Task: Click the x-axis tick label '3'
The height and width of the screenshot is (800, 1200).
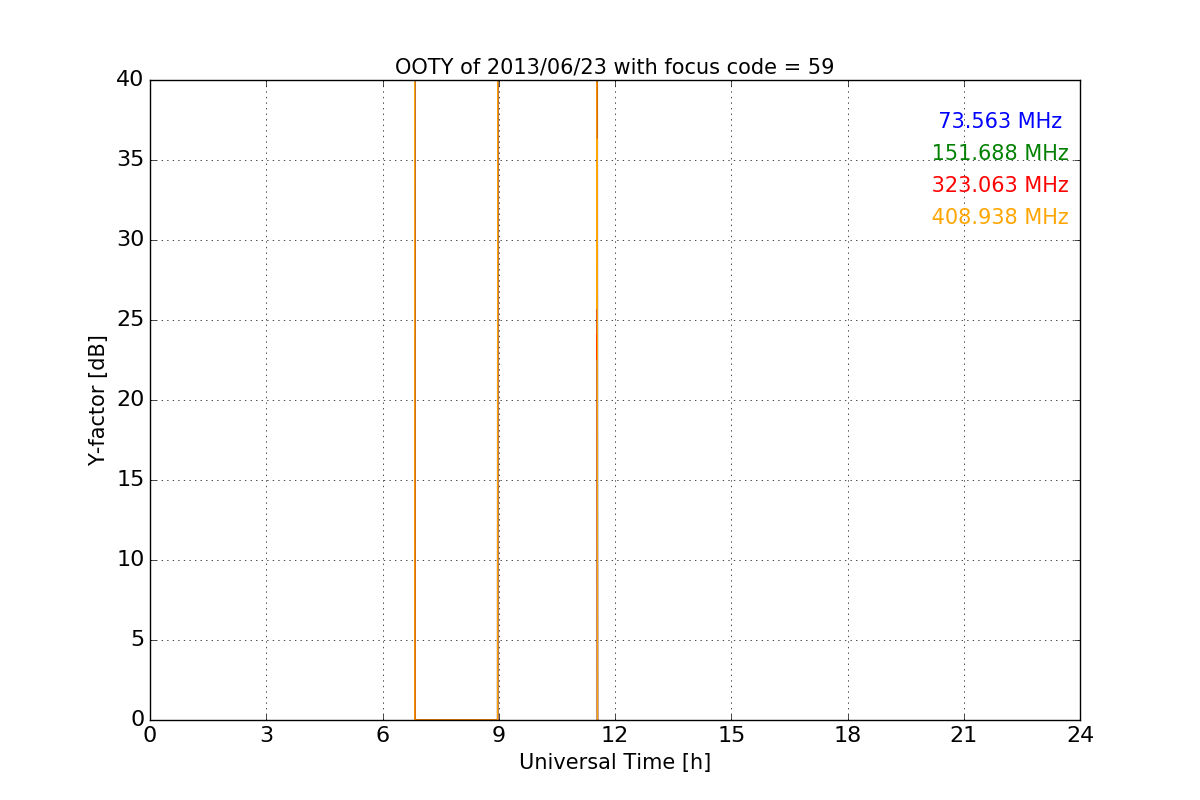Action: tap(266, 735)
